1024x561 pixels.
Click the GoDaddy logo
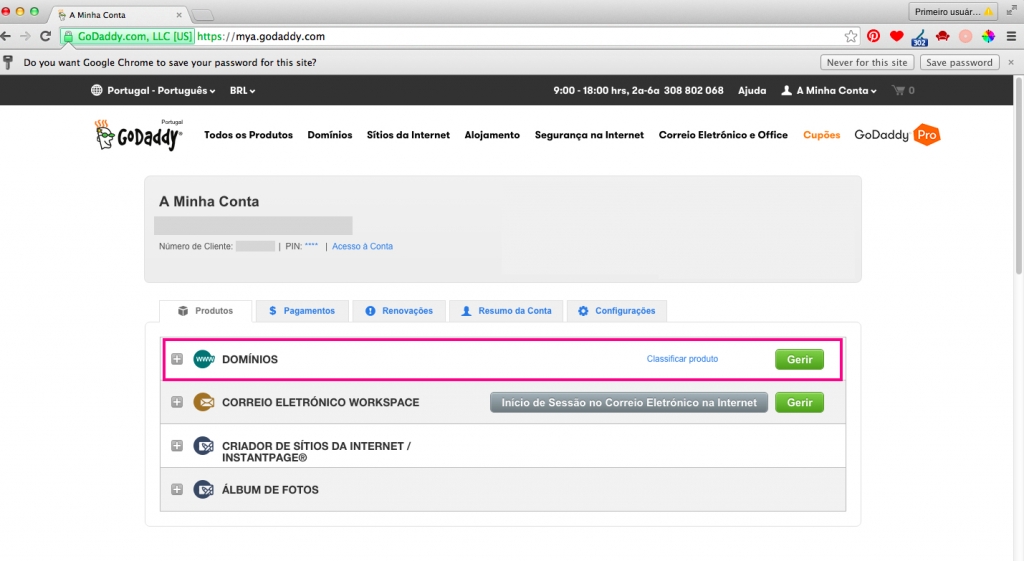coord(138,135)
